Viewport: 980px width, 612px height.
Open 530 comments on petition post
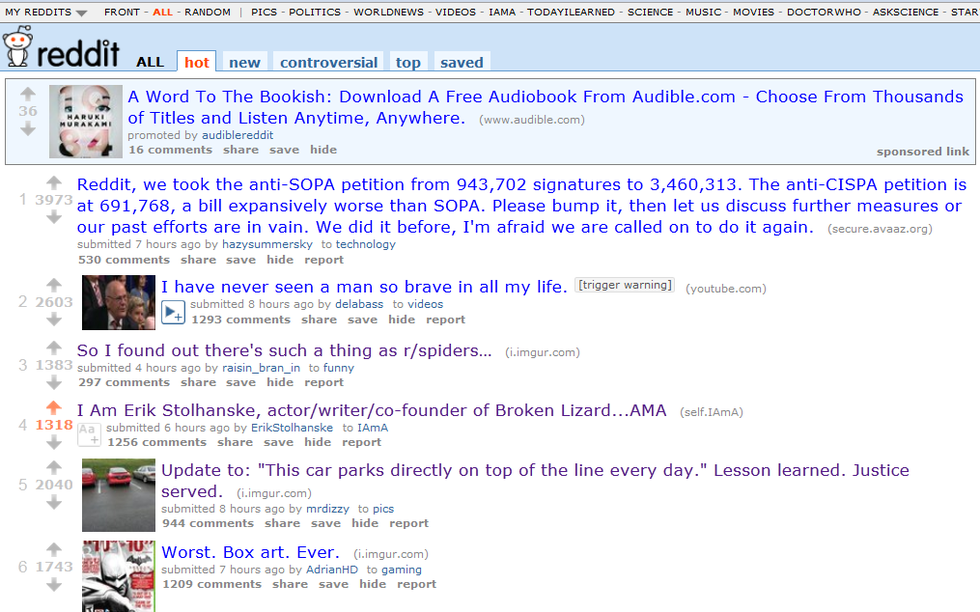point(124,259)
